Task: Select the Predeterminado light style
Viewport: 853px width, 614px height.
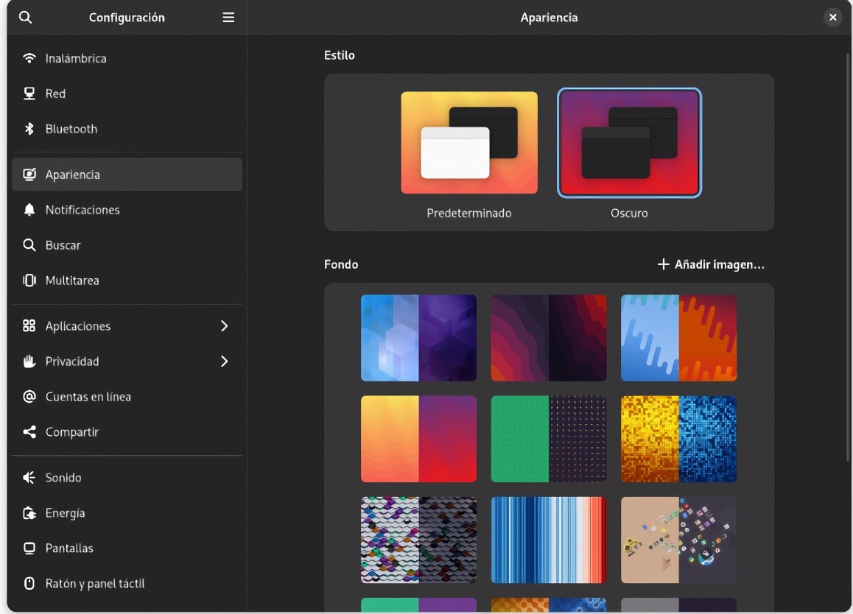Action: pyautogui.click(x=469, y=142)
